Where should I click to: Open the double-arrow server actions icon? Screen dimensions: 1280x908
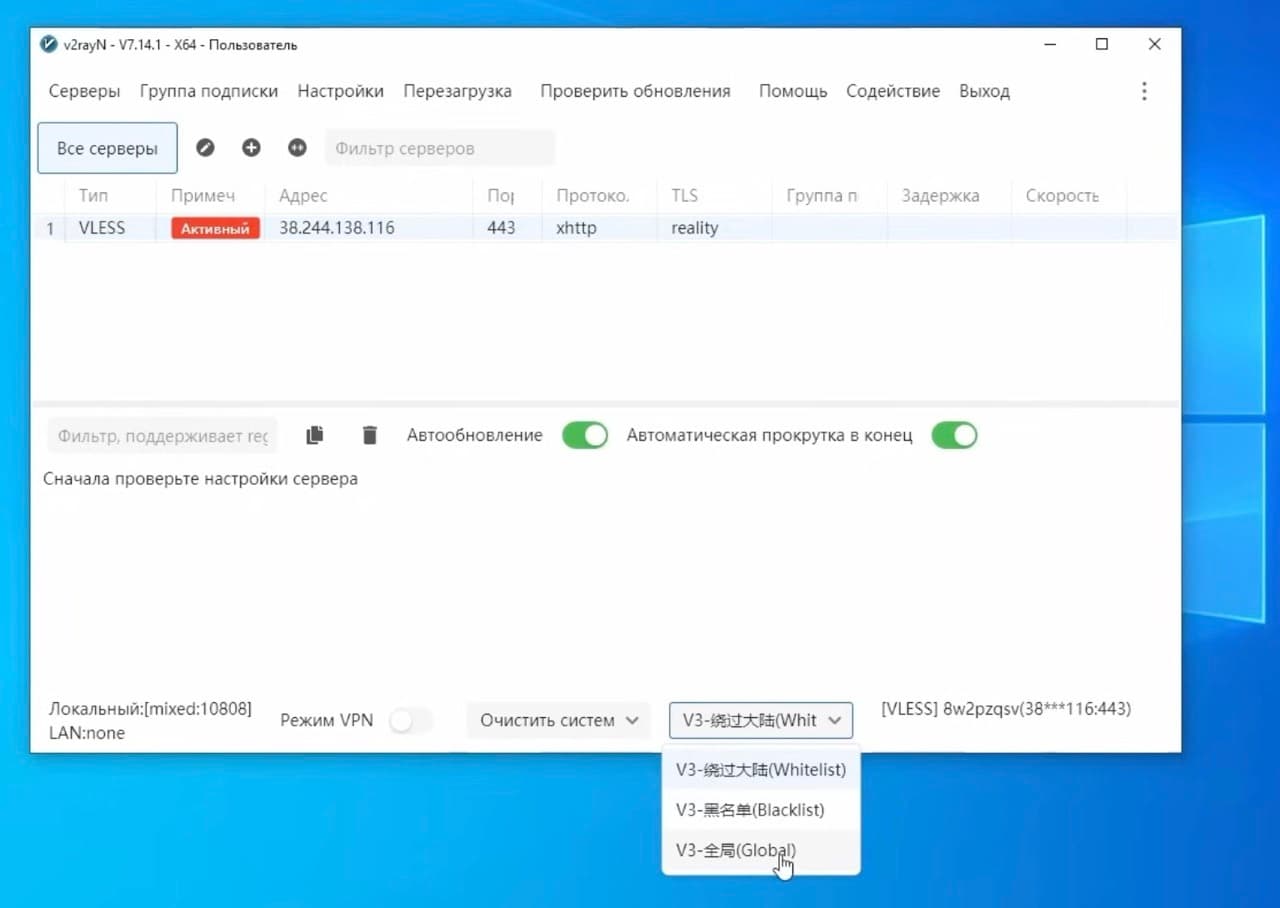coord(297,147)
